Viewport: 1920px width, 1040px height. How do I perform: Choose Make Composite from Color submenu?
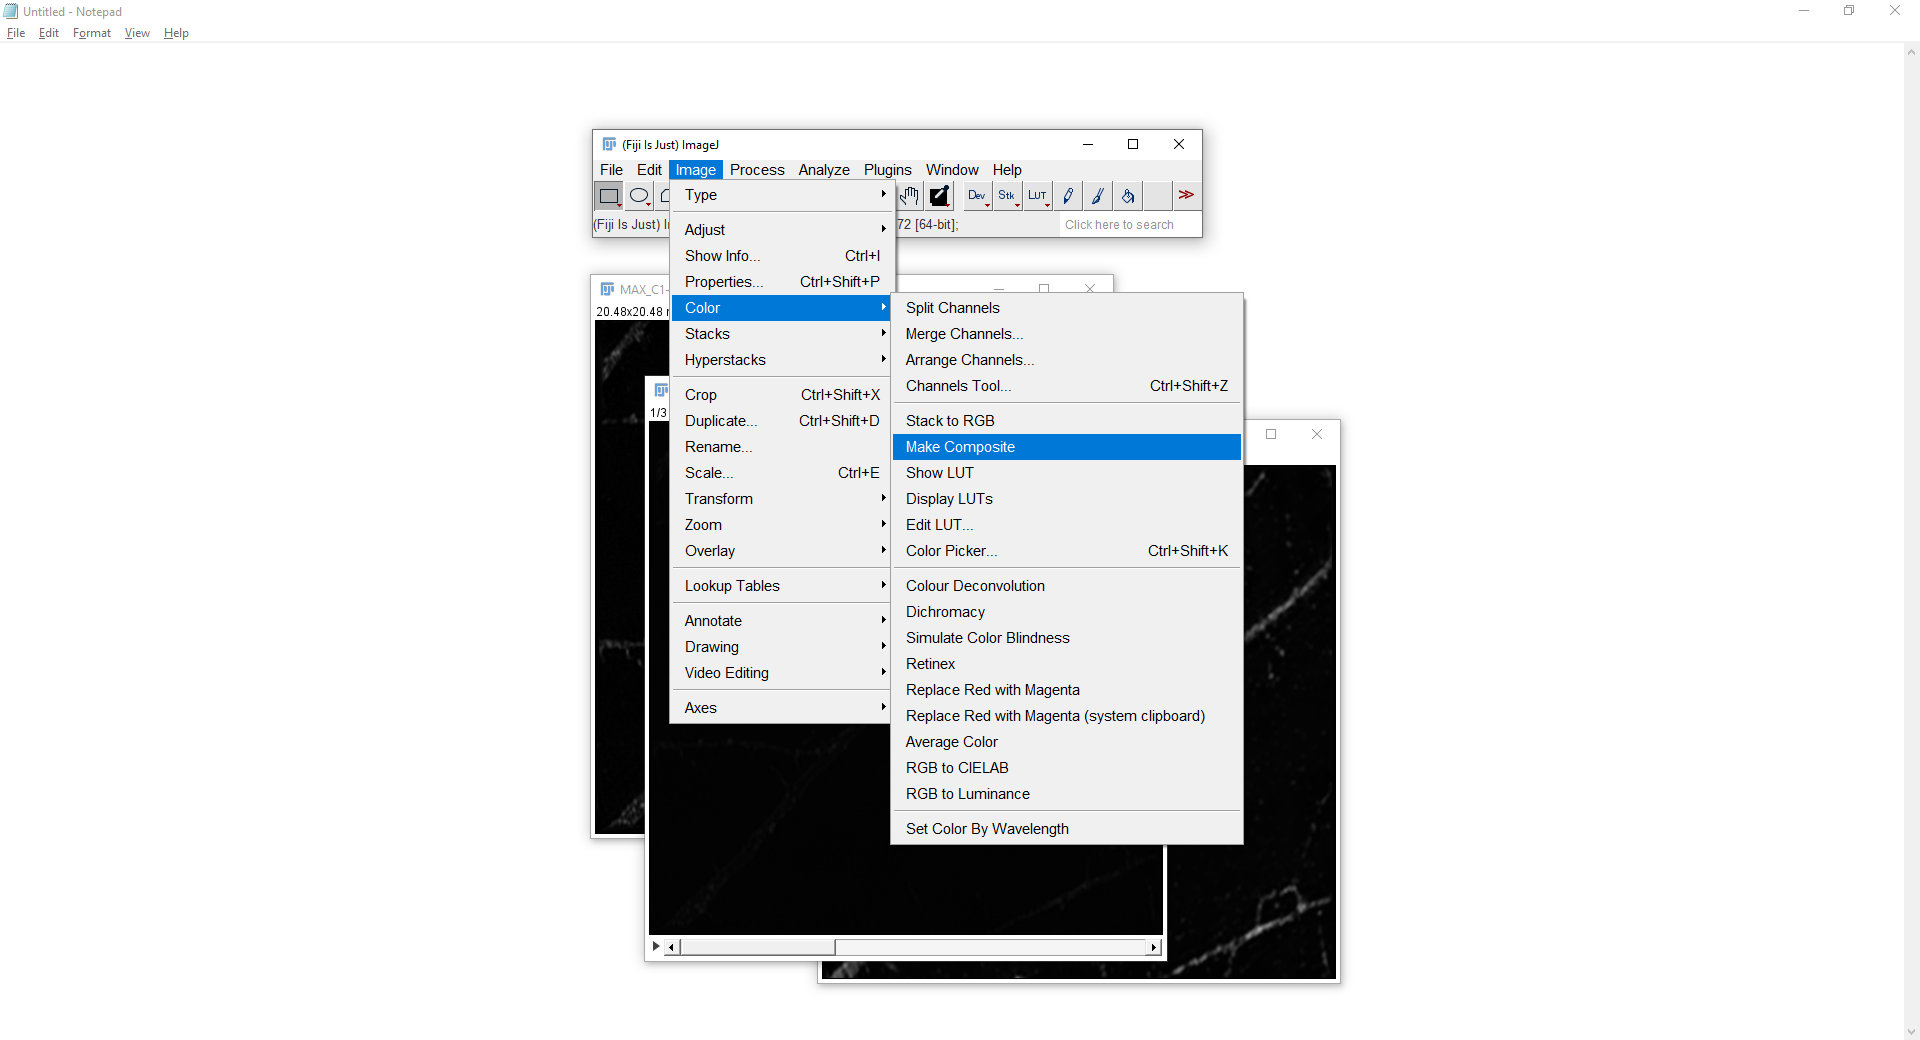1067,447
